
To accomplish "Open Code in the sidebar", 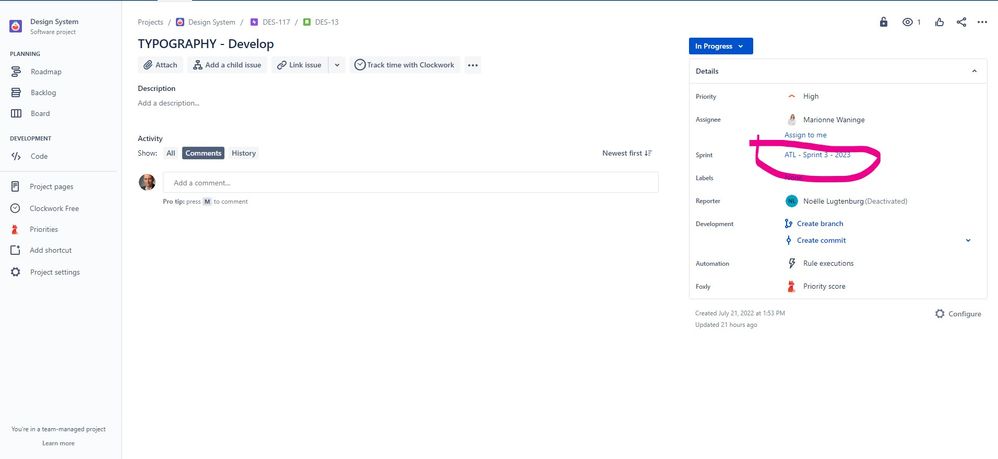I will pos(39,156).
